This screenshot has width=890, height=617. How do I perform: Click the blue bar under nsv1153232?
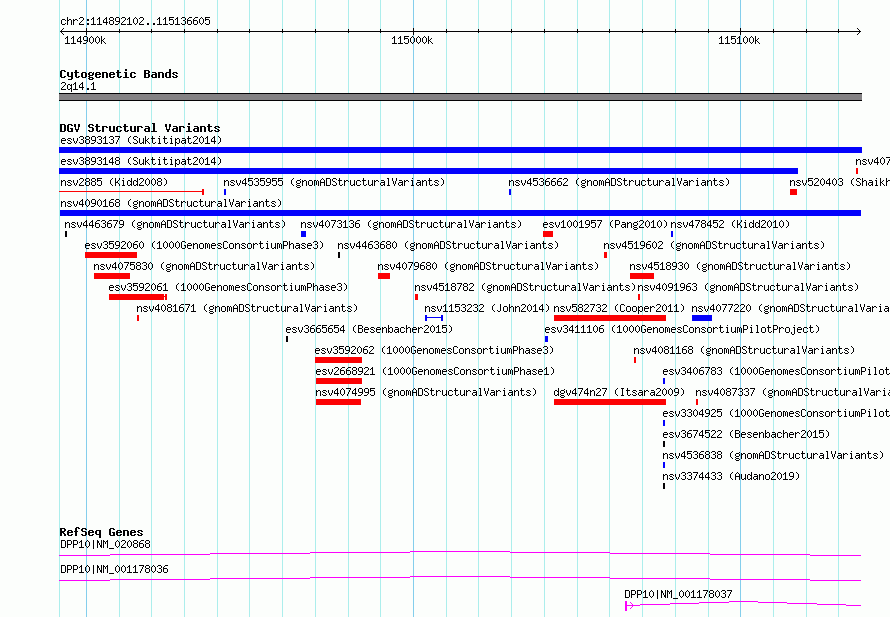(x=434, y=318)
